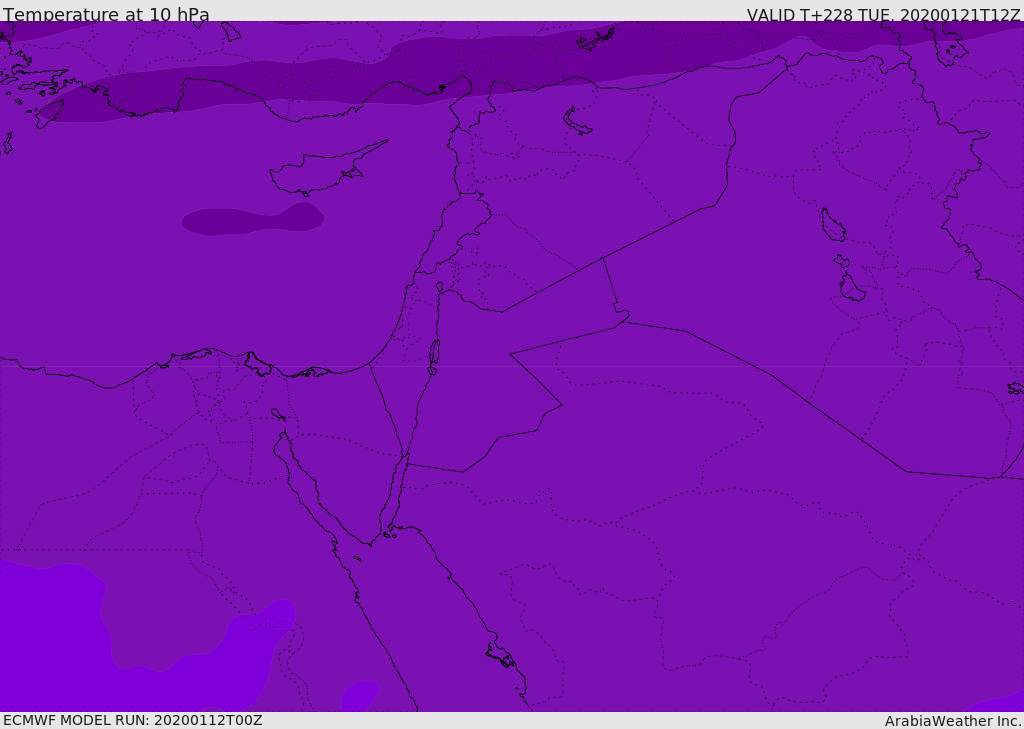The height and width of the screenshot is (729, 1024).
Task: Click the lake in northern Syria
Action: point(577,122)
